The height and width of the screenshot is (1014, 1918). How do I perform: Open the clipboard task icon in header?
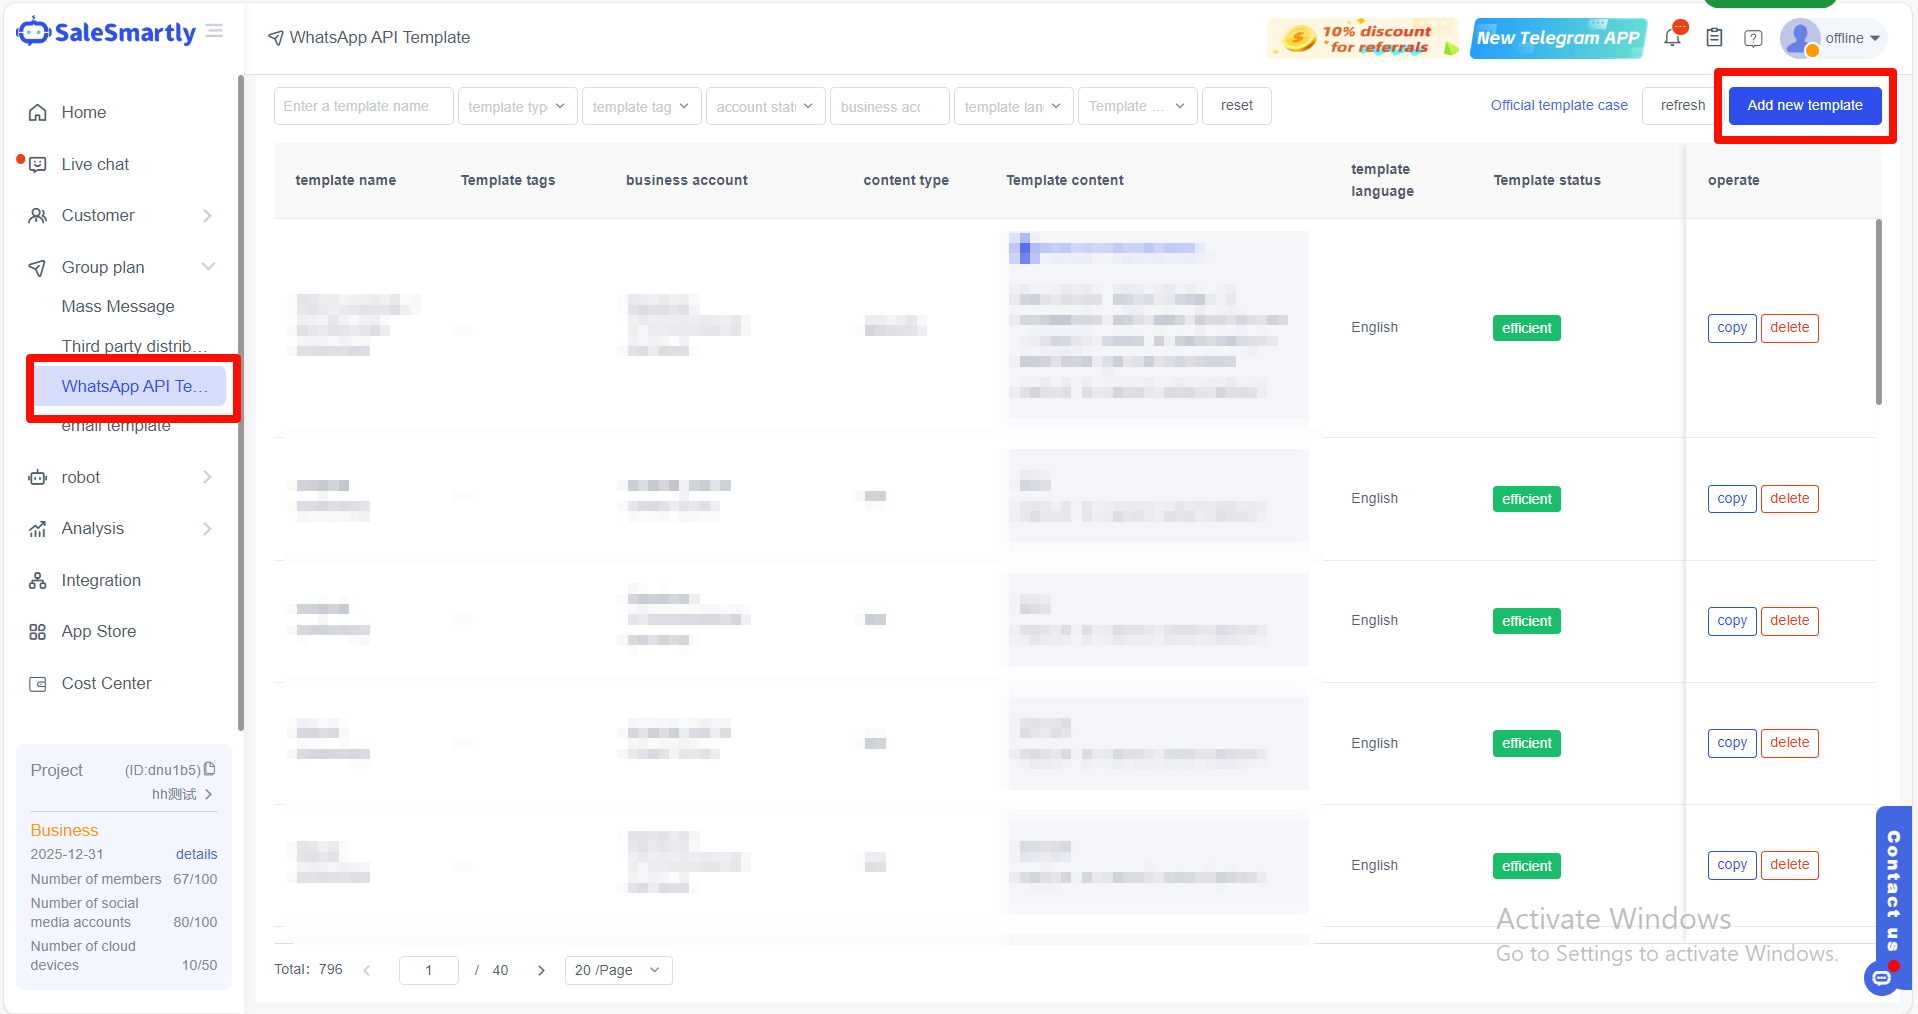pos(1714,38)
